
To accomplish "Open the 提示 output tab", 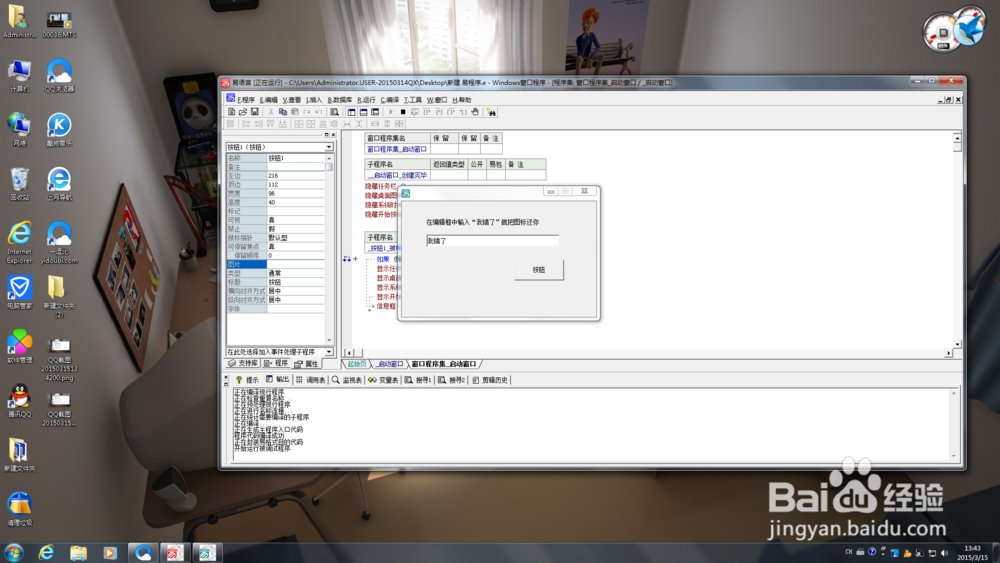I will [x=247, y=379].
